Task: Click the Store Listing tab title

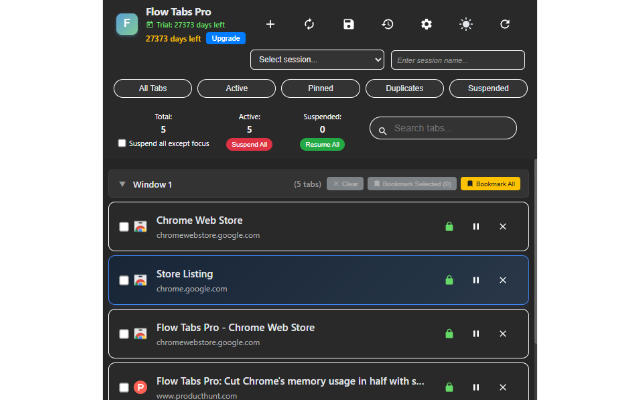Action: click(x=184, y=274)
